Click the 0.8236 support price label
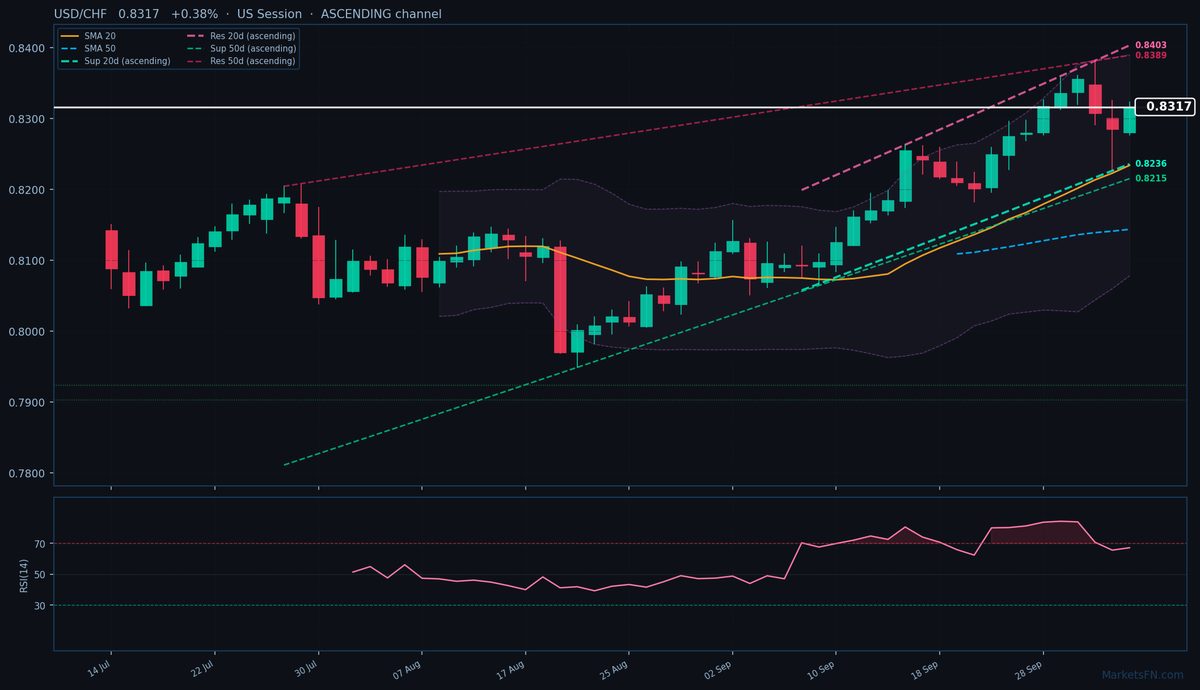The image size is (1200, 690). pyautogui.click(x=1151, y=163)
